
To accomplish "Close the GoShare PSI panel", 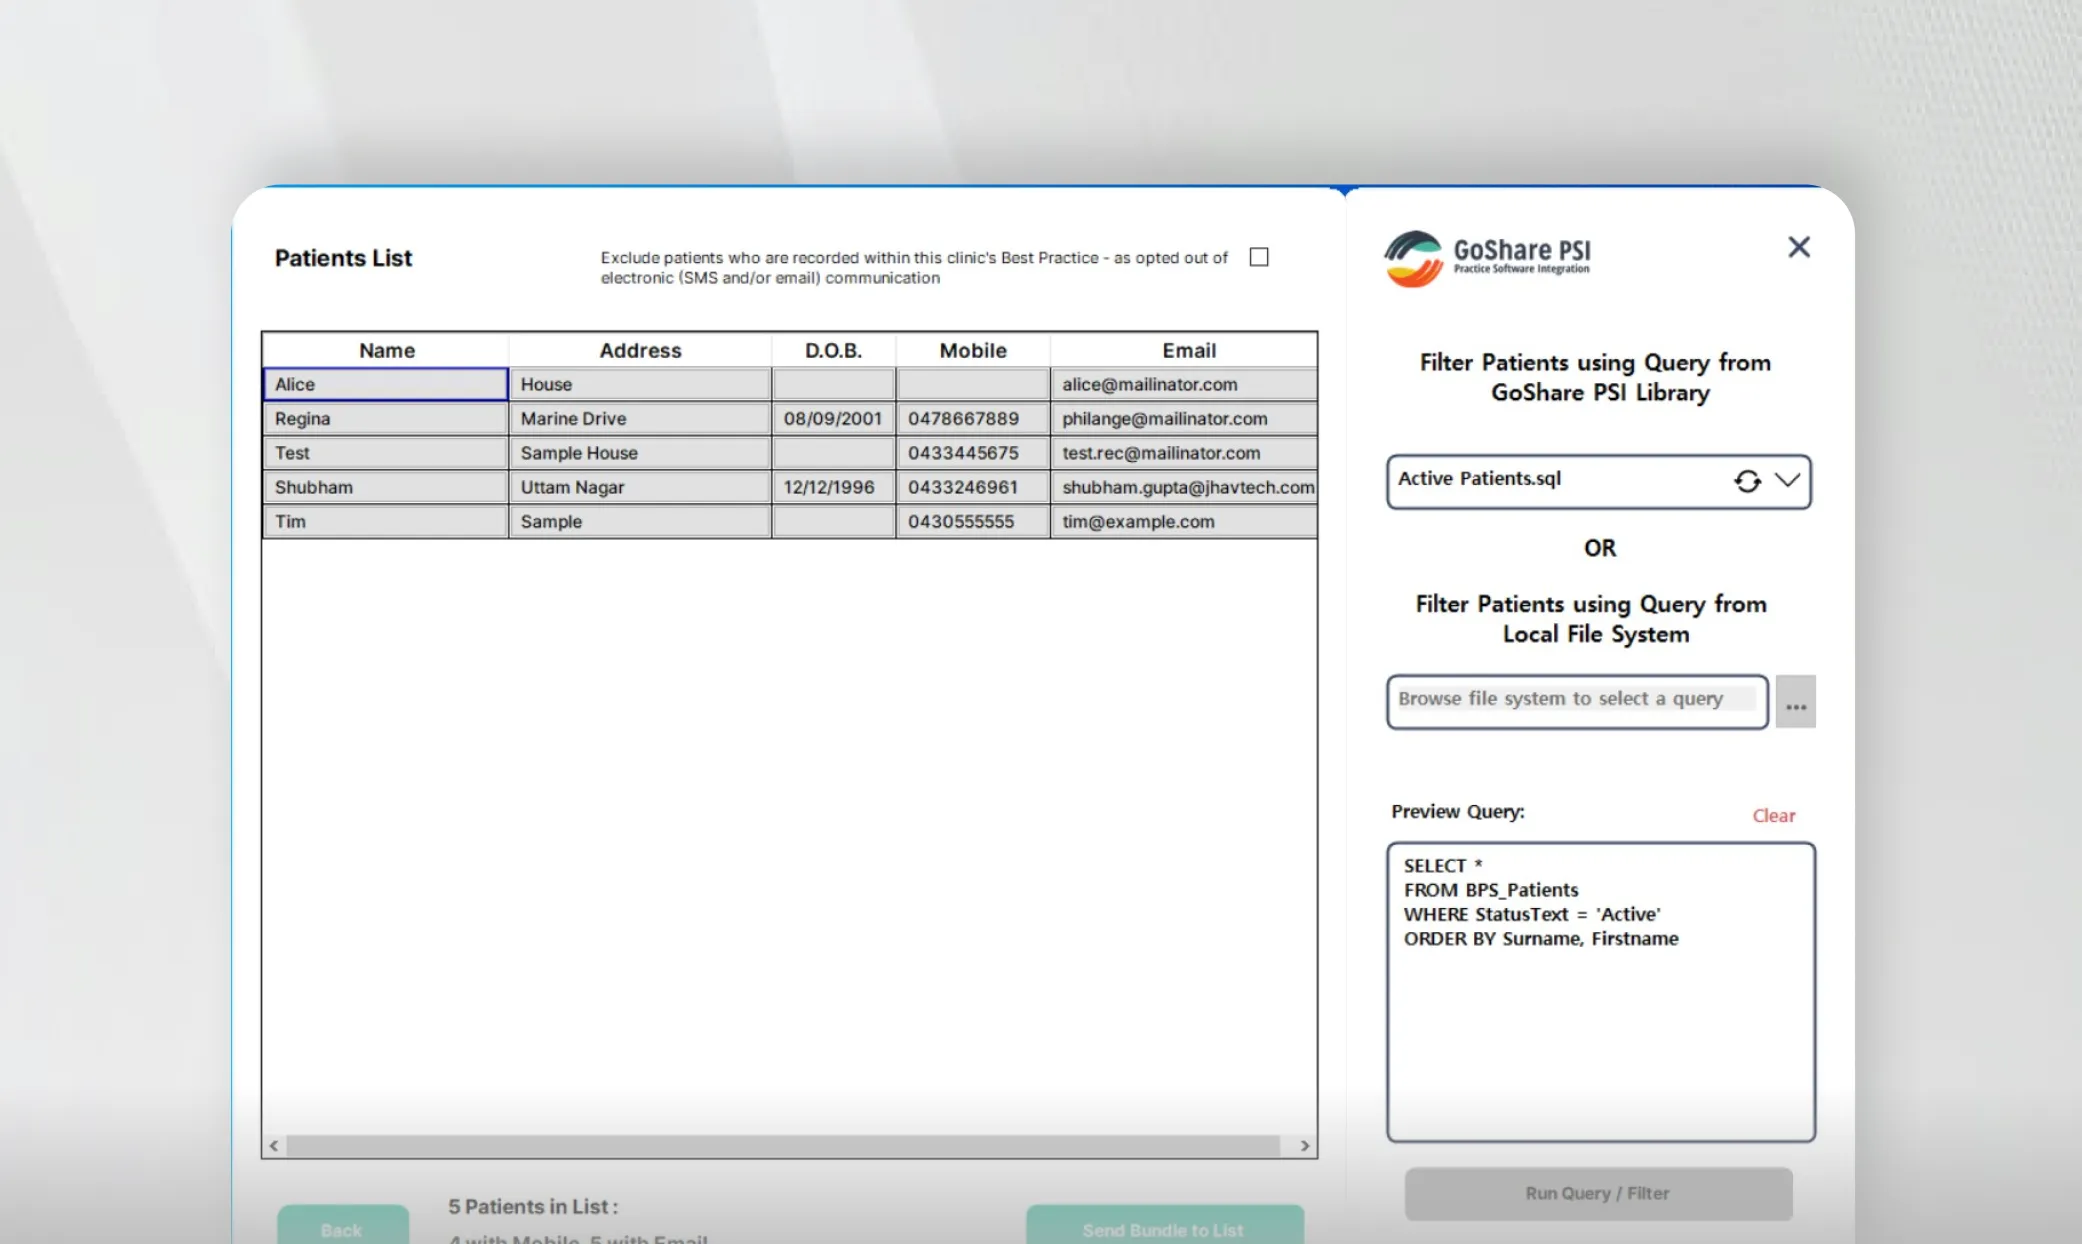I will click(x=1798, y=247).
